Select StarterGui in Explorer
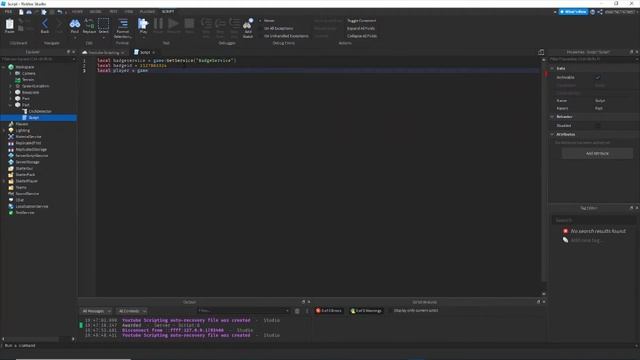 [20, 168]
